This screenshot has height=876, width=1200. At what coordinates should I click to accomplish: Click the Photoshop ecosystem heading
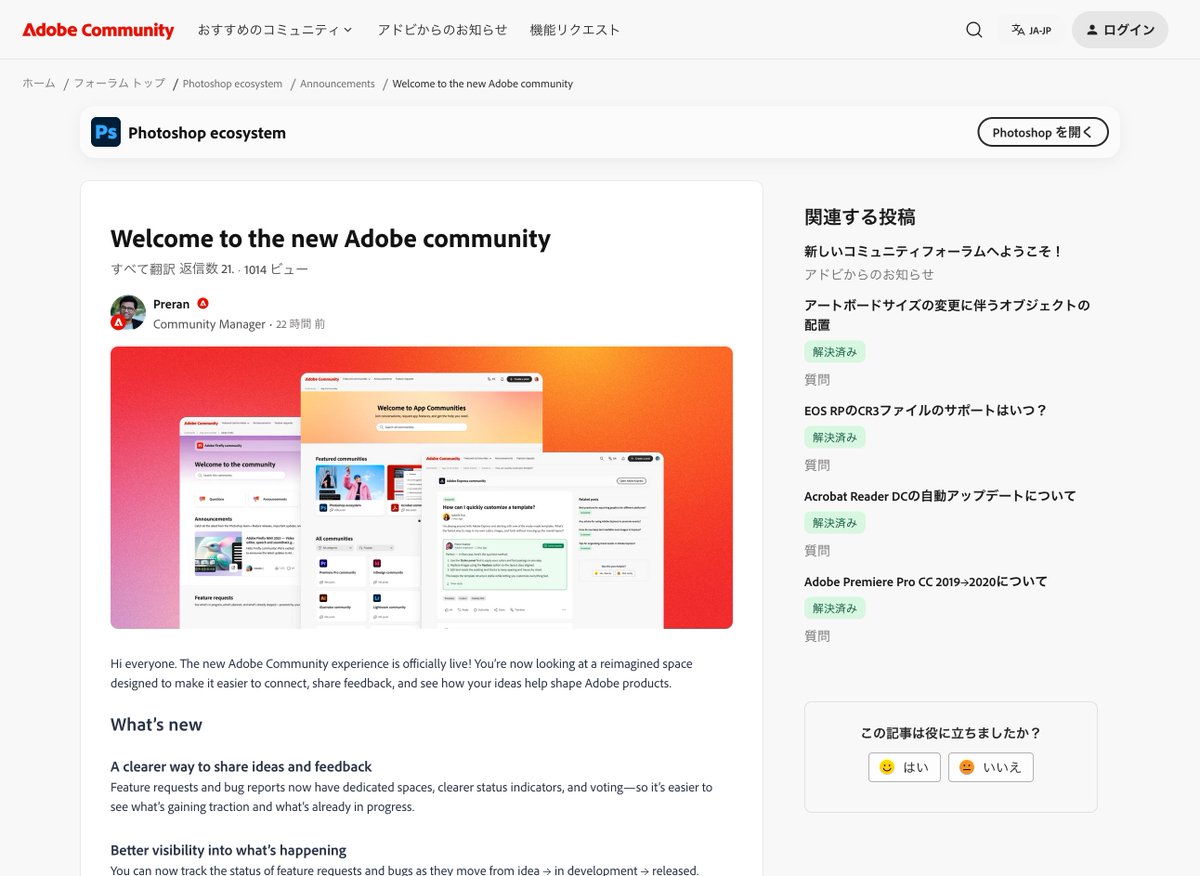(x=207, y=133)
